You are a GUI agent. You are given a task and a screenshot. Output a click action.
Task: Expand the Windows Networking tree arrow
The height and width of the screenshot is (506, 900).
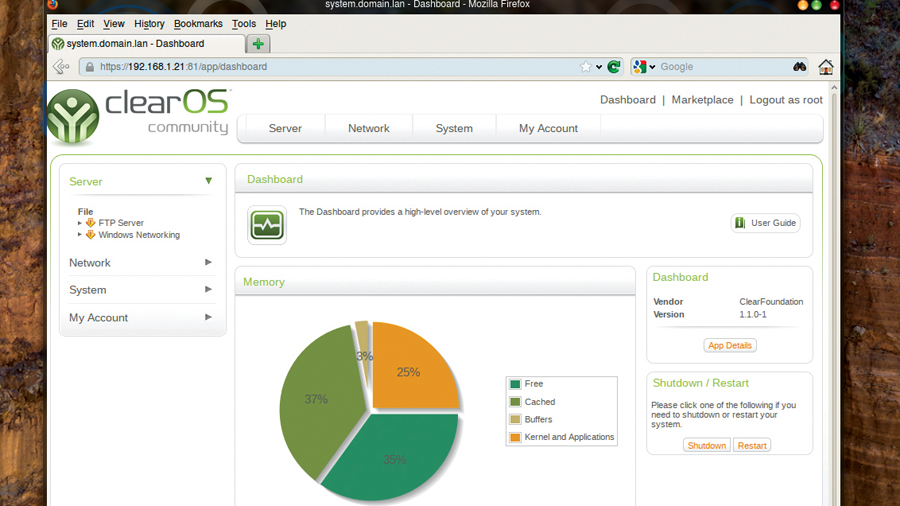coord(80,235)
